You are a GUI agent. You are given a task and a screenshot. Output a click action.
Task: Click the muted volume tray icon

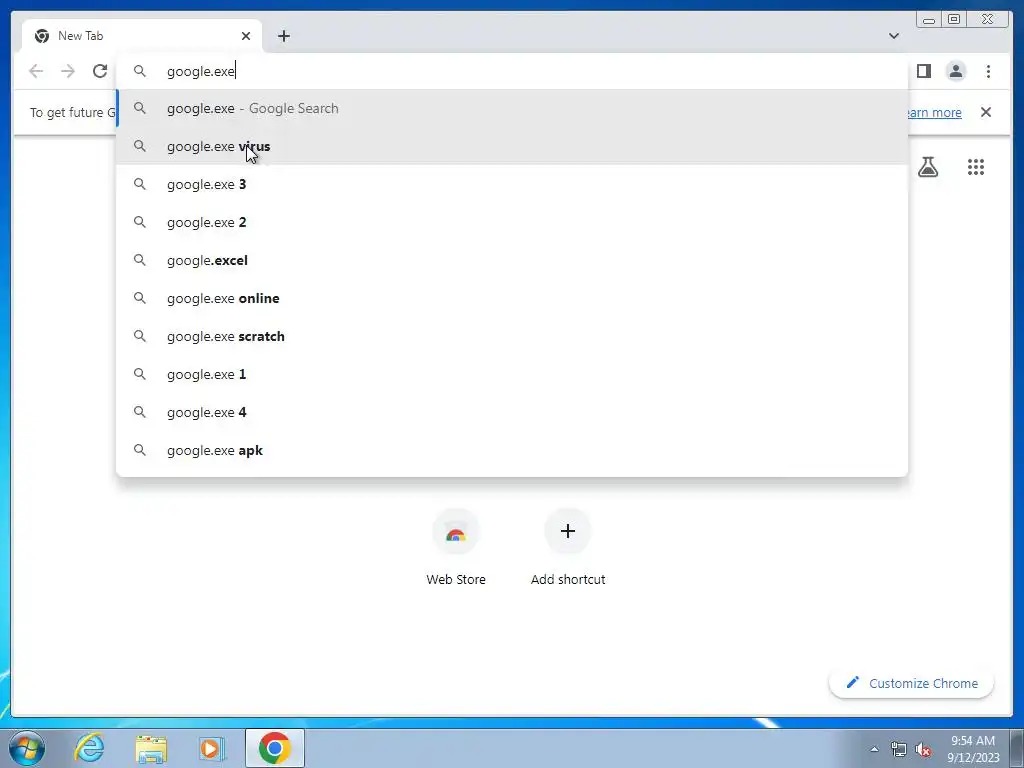click(923, 749)
